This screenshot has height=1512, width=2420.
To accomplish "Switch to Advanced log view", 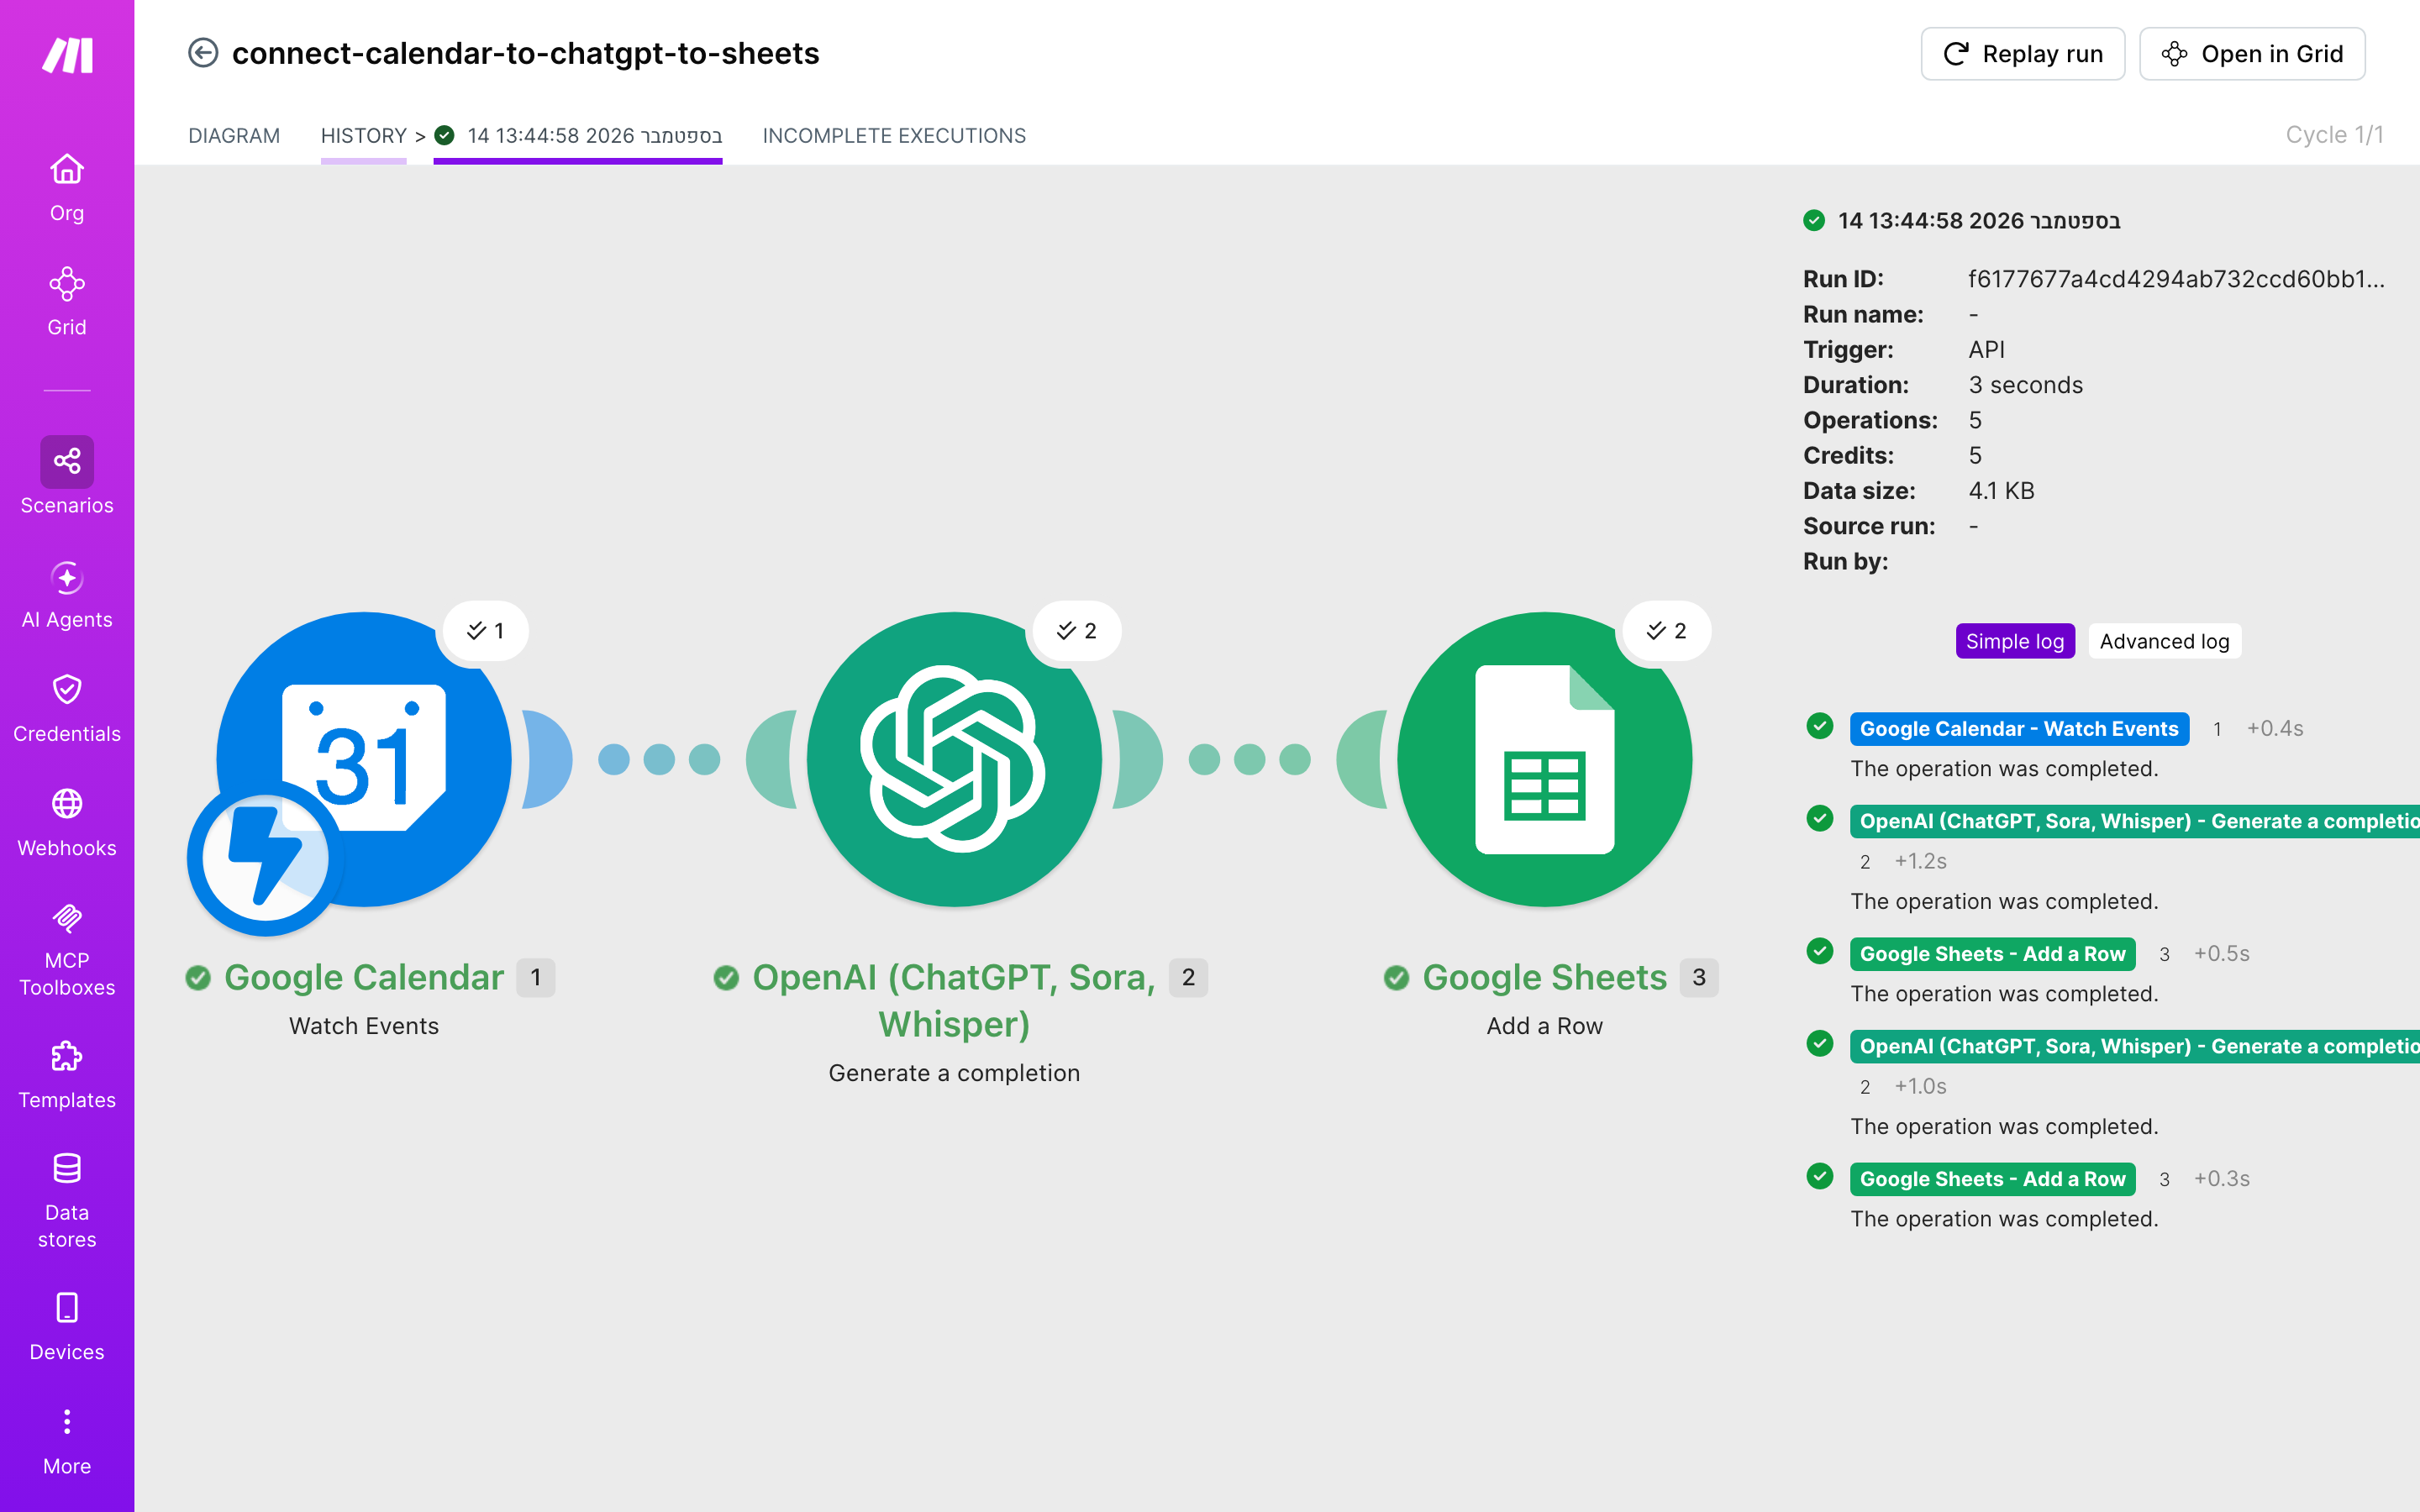I will pos(2164,641).
